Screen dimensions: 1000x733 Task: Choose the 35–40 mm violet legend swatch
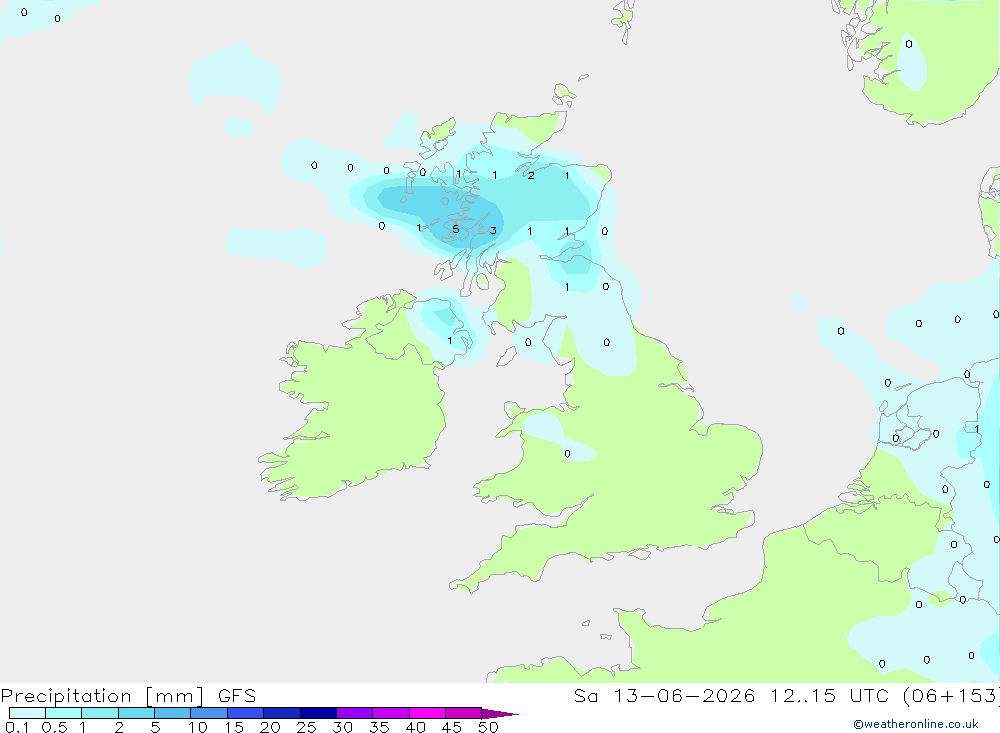[x=391, y=713]
